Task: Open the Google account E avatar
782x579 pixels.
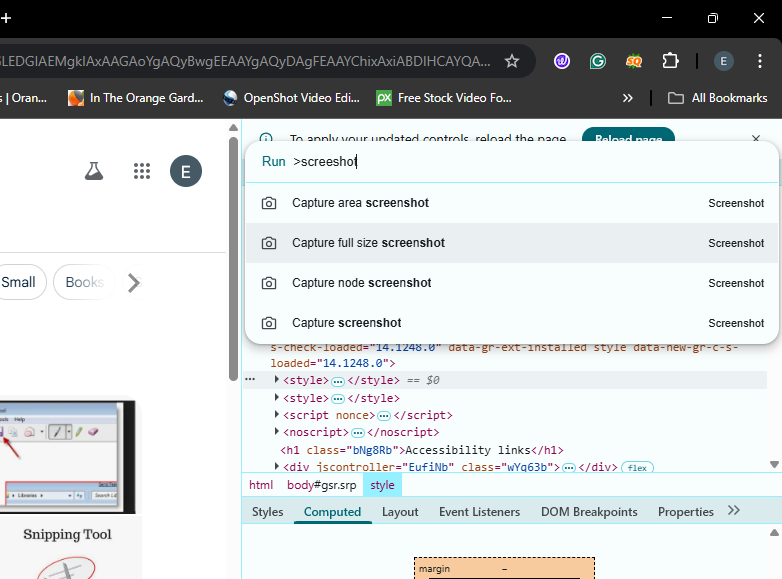Action: coord(186,171)
